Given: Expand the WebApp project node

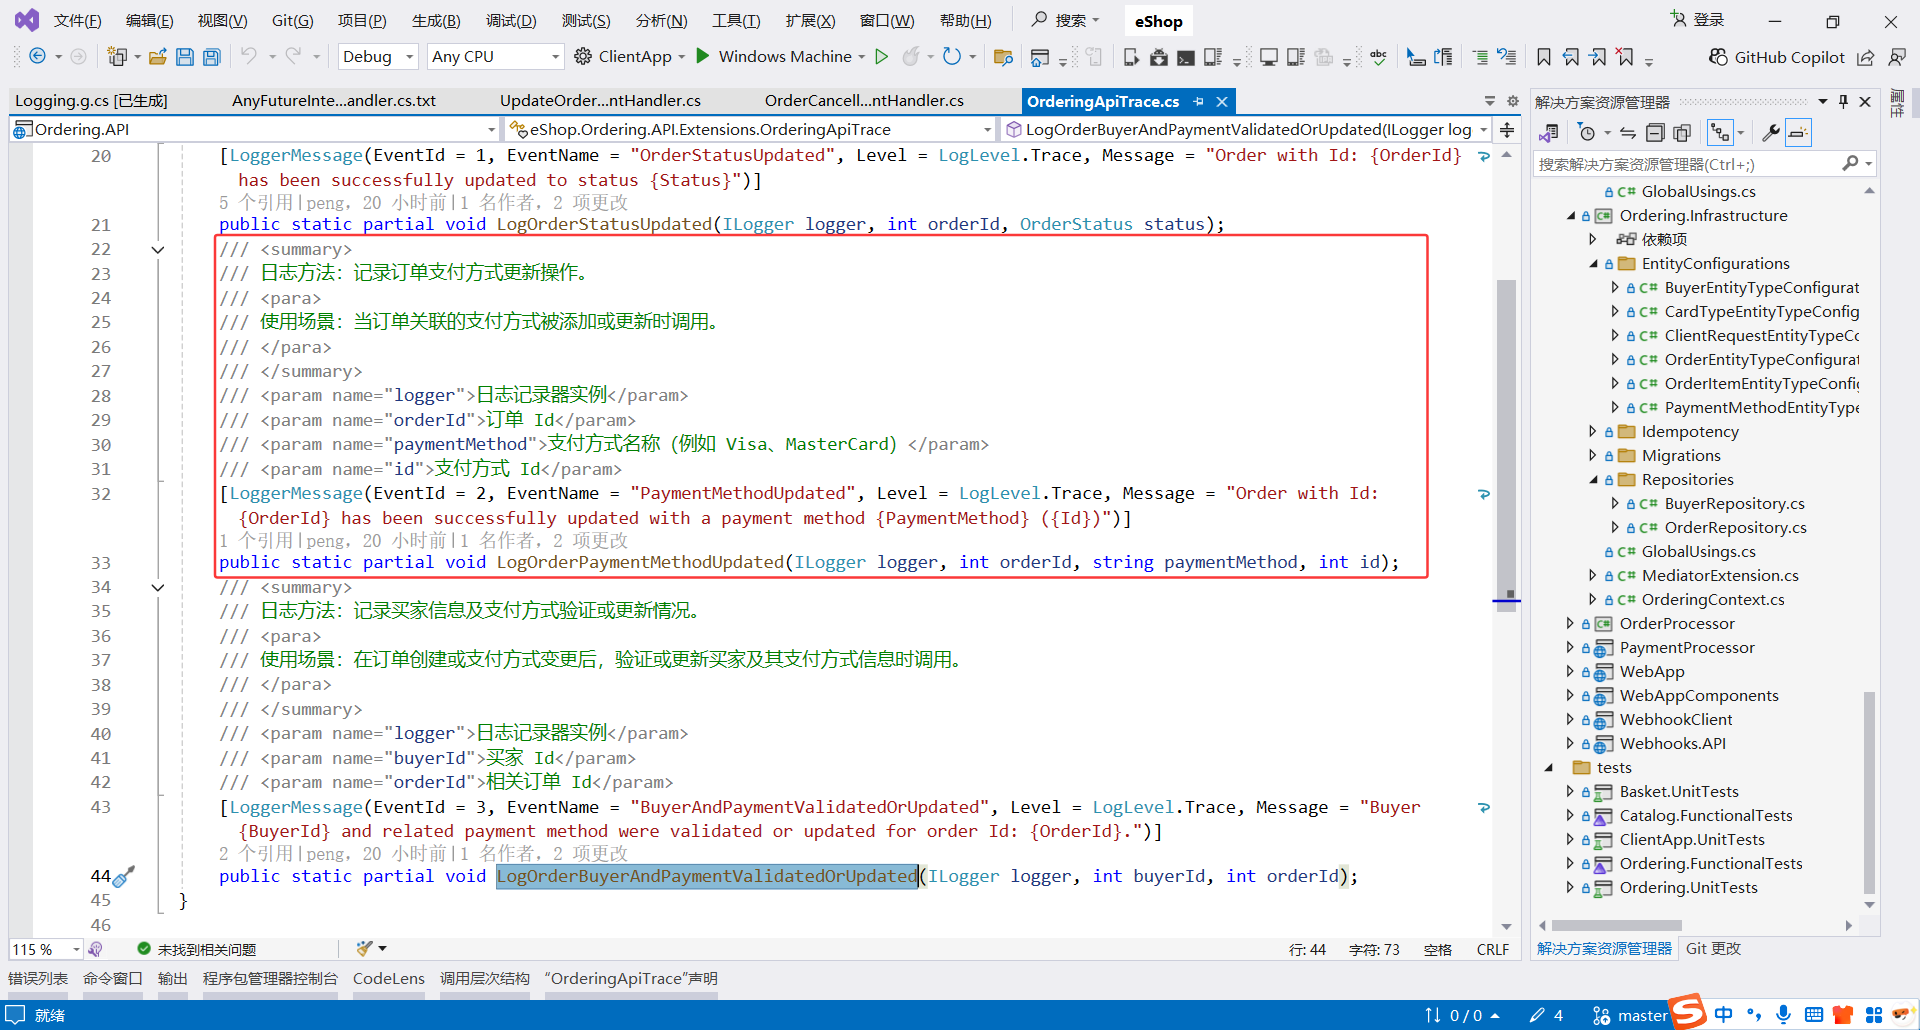Looking at the screenshot, I should (x=1570, y=672).
